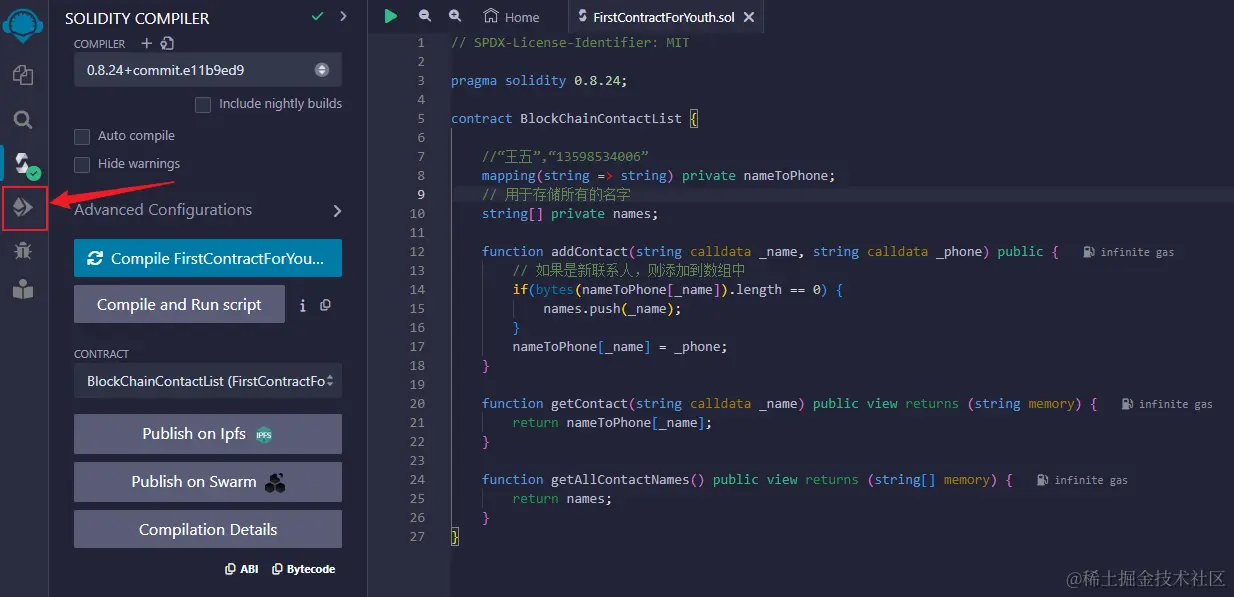Click the Compile and Run script button
This screenshot has height=597, width=1234.
click(179, 304)
